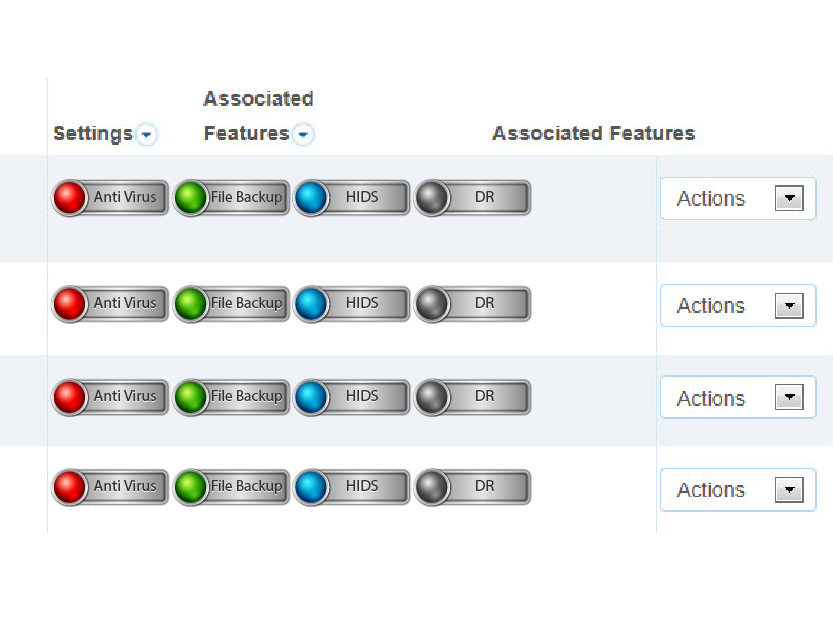Click the gray DR indicator in second row
Image resolution: width=833 pixels, height=625 pixels.
(x=432, y=304)
